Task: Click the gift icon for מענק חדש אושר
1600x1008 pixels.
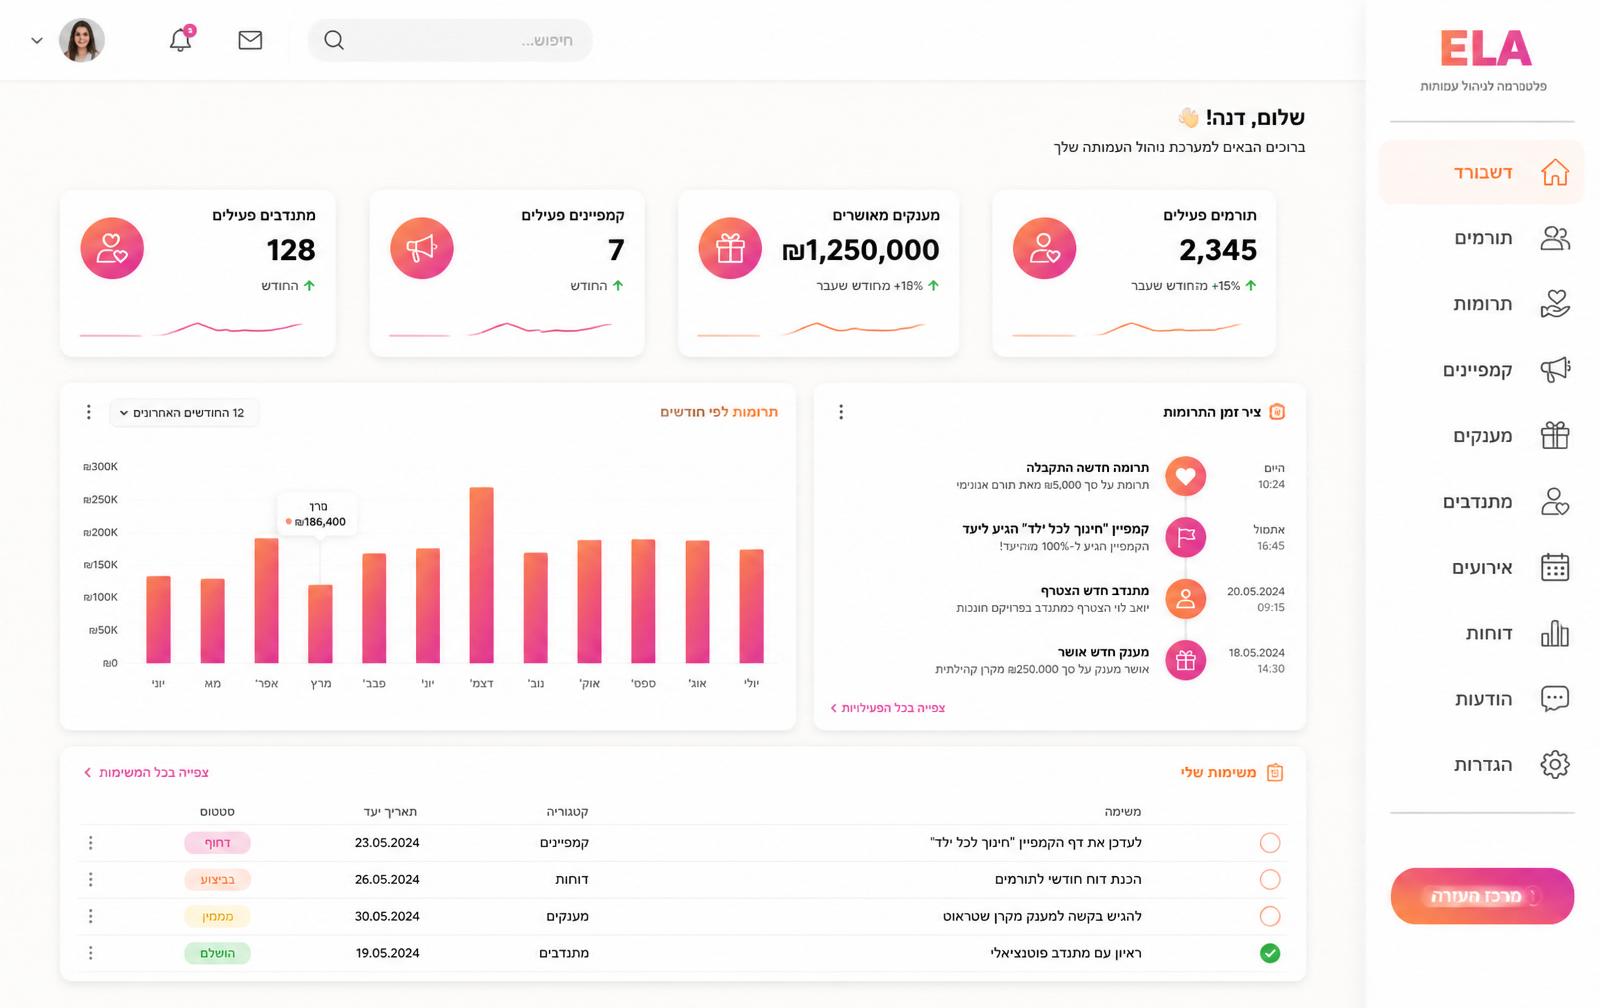Action: point(1185,660)
